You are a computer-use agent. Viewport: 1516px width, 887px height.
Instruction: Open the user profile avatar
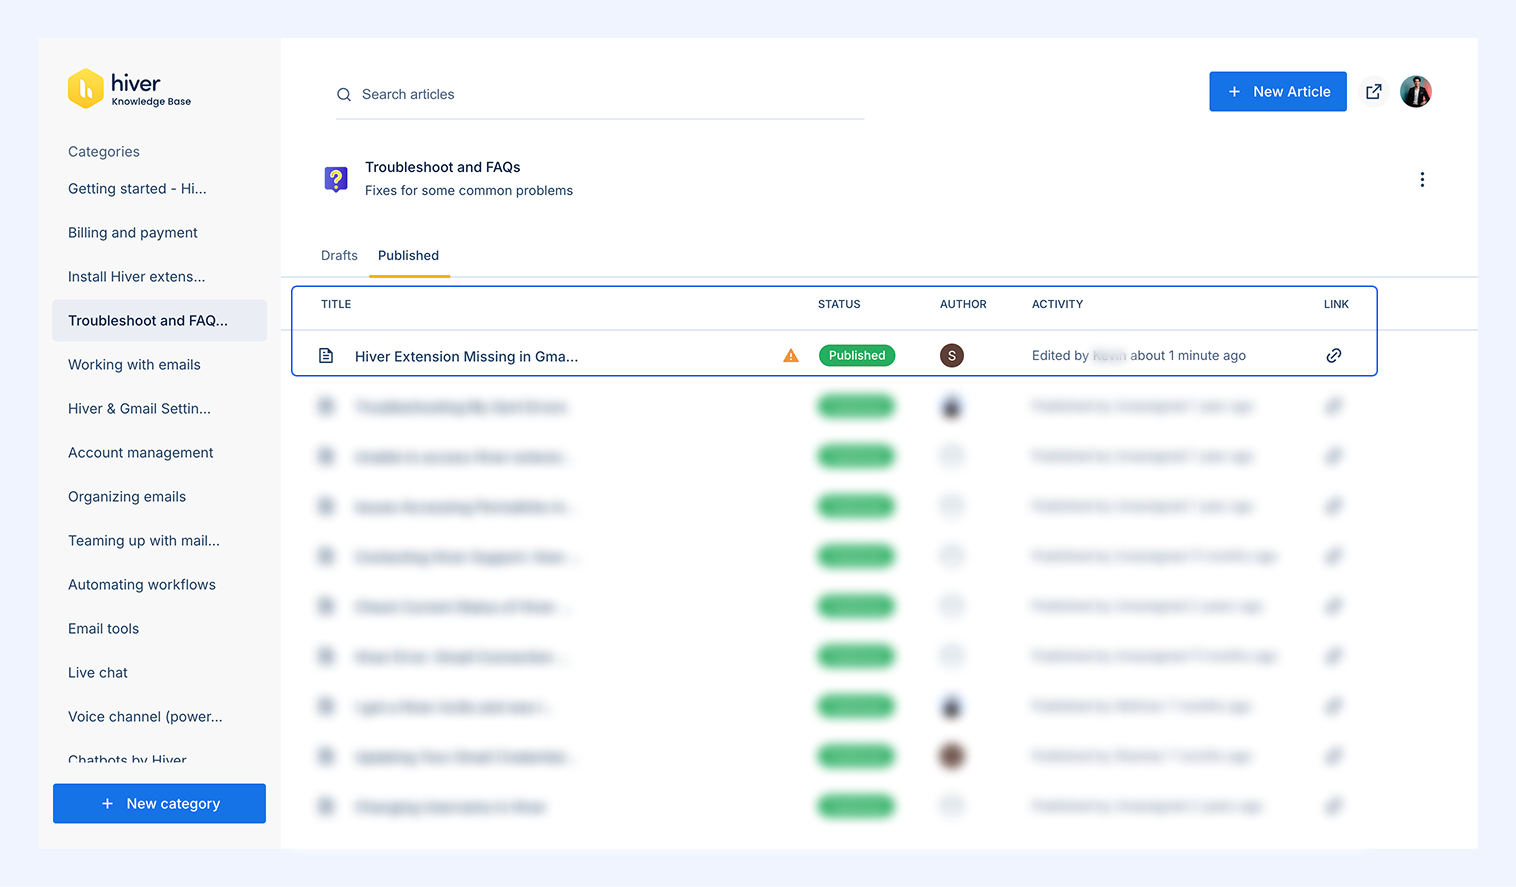tap(1416, 92)
